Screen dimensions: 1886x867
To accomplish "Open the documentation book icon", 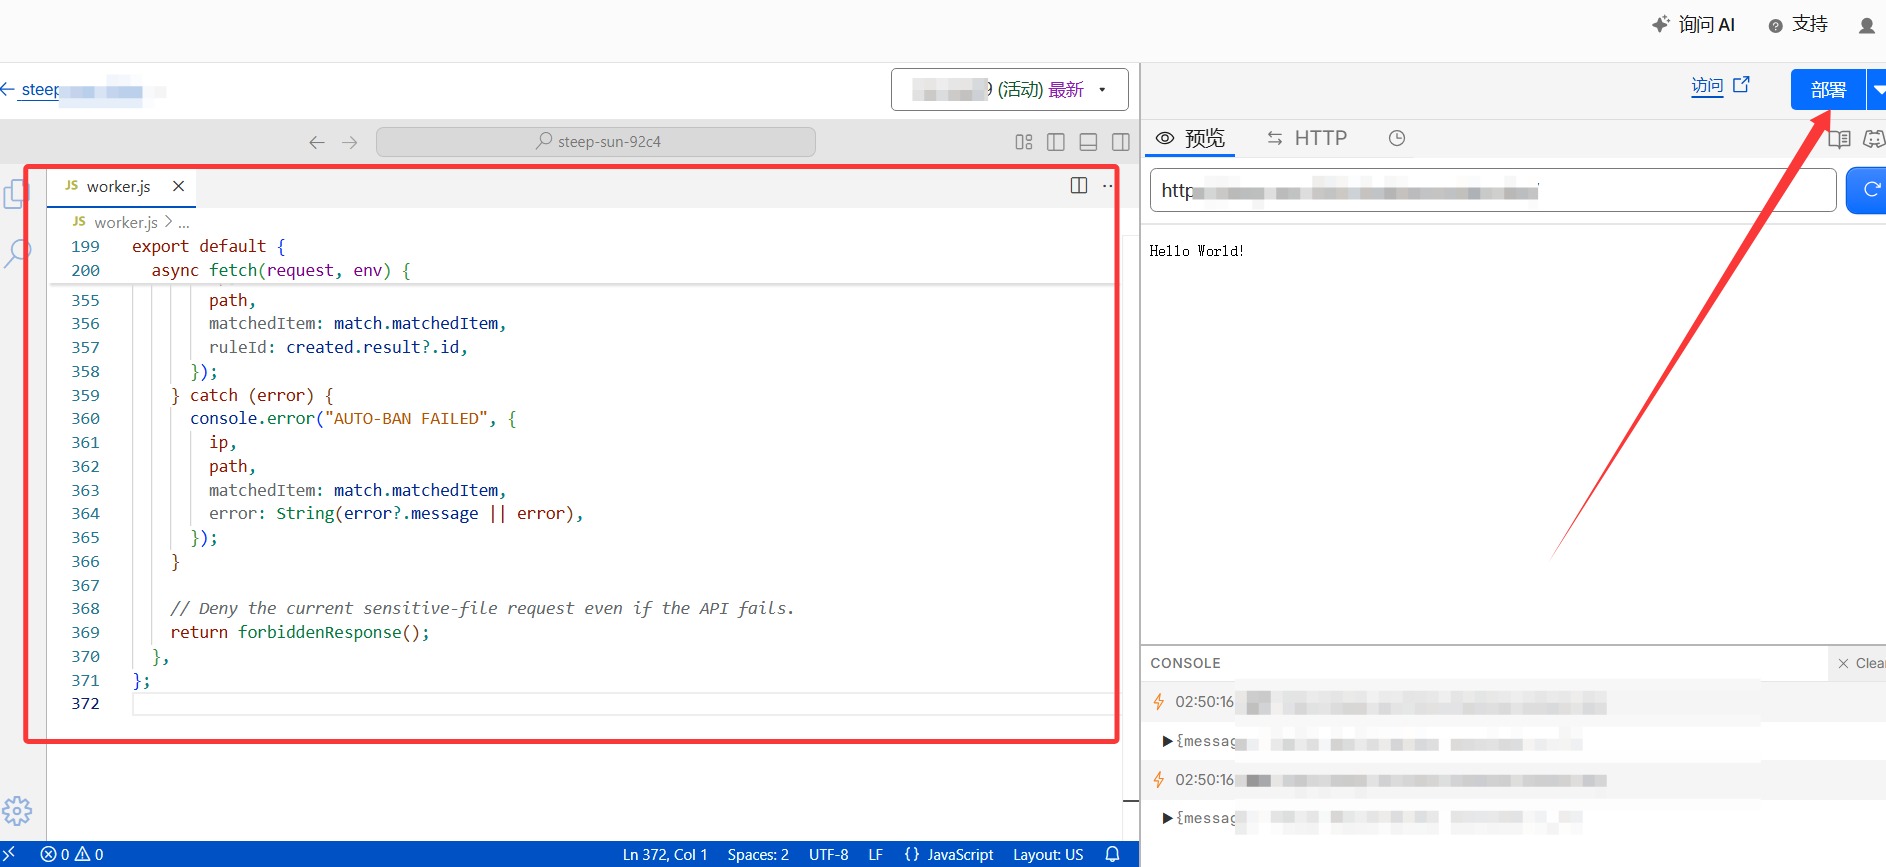I will 1839,139.
